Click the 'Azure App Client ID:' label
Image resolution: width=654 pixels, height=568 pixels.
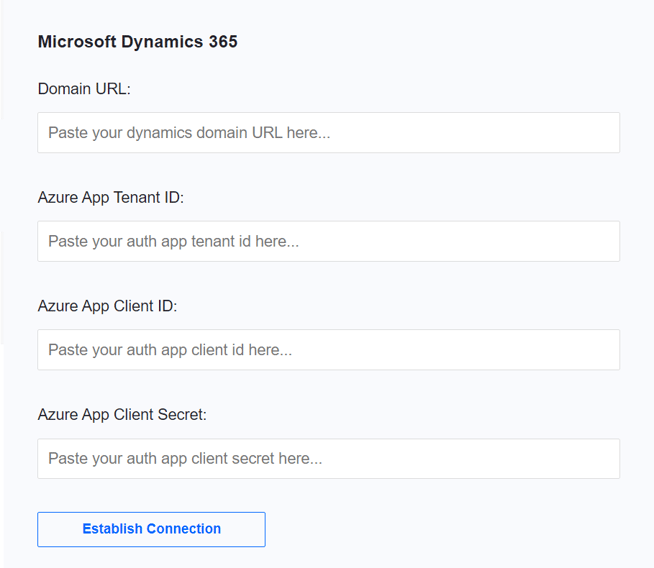tap(107, 306)
